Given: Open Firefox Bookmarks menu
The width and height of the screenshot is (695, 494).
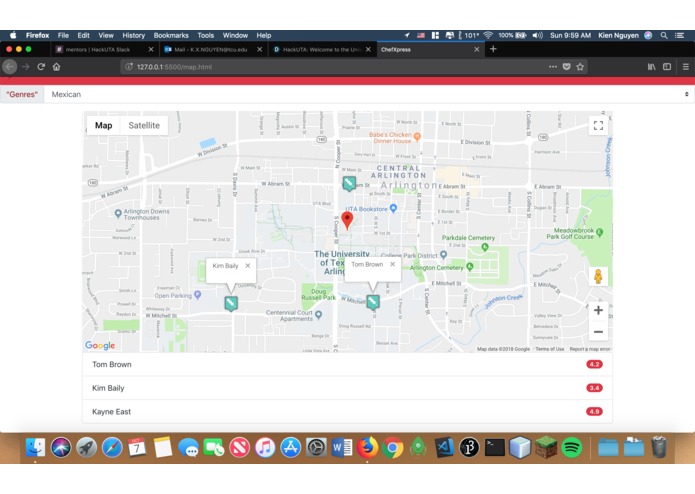Looking at the screenshot, I should point(171,35).
